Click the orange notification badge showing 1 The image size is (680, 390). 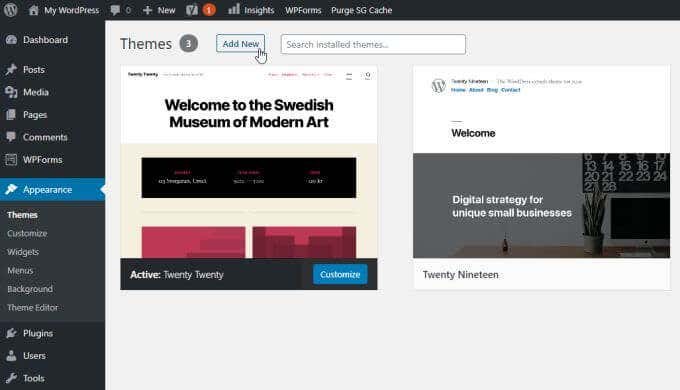209,10
